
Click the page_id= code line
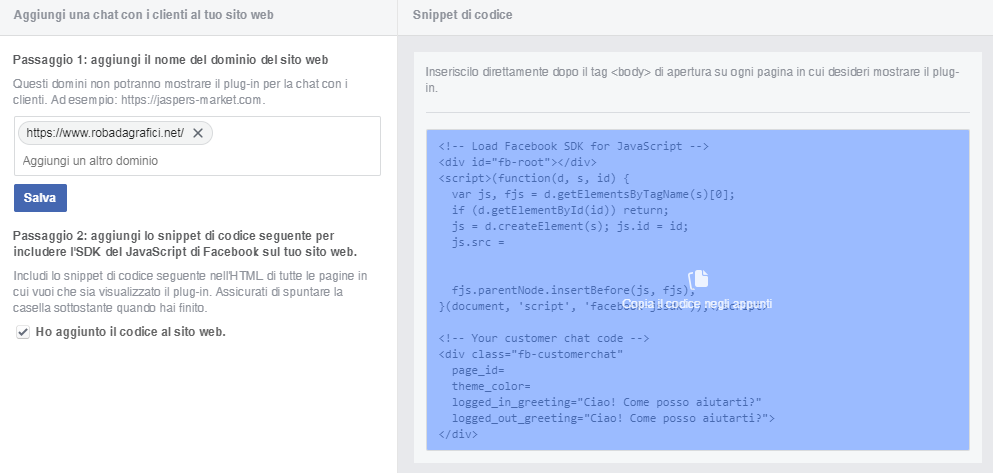pos(478,370)
